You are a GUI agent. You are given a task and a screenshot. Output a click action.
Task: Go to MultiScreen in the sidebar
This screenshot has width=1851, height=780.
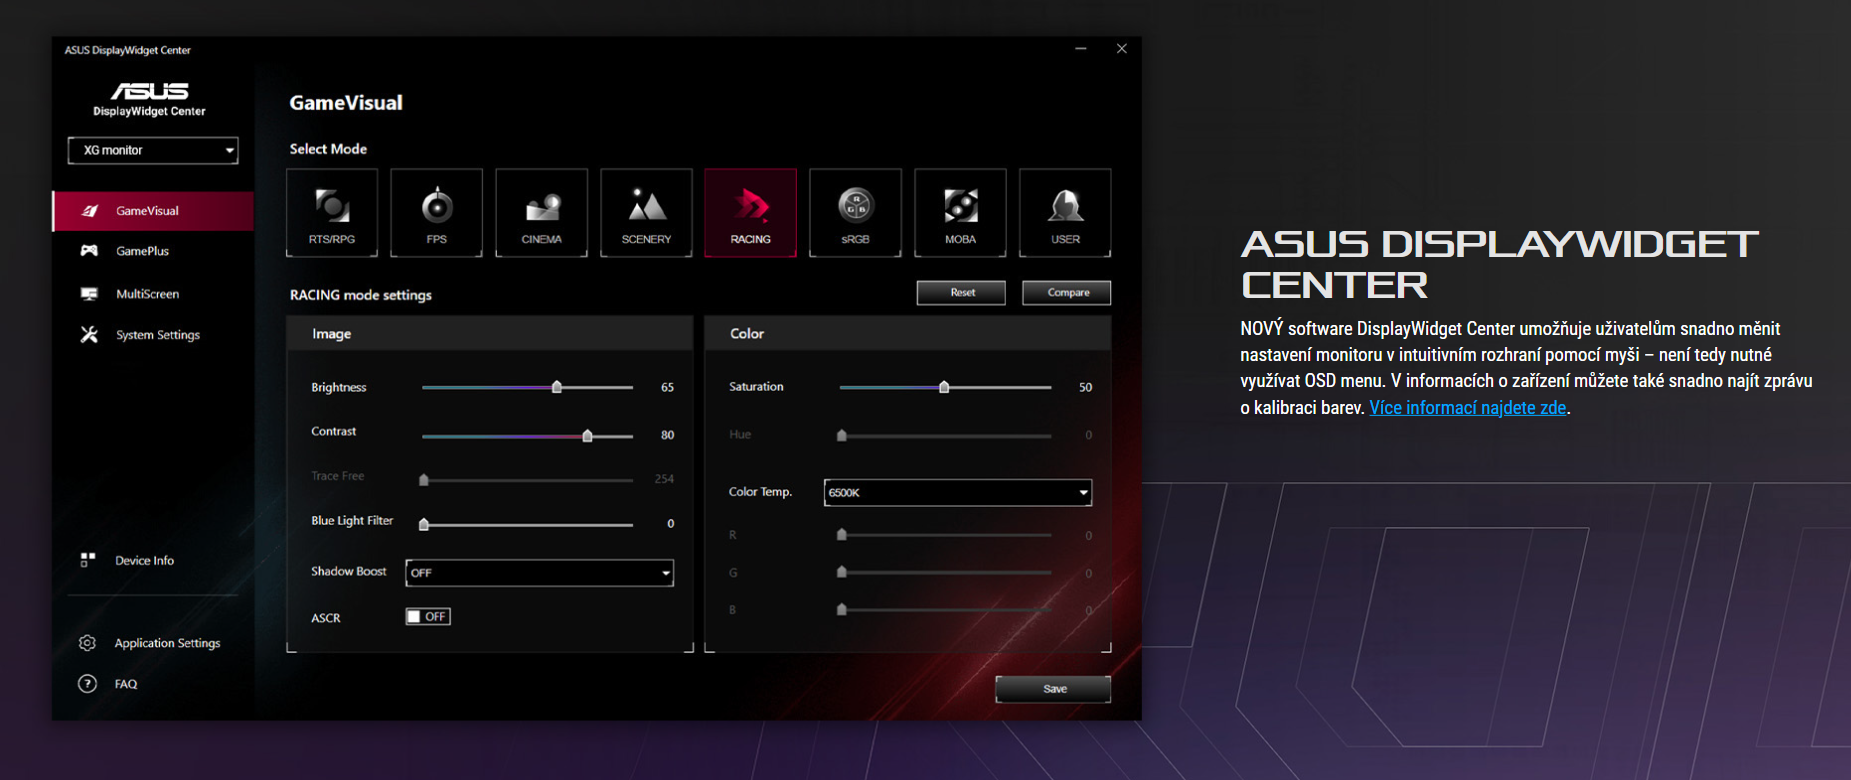147,294
